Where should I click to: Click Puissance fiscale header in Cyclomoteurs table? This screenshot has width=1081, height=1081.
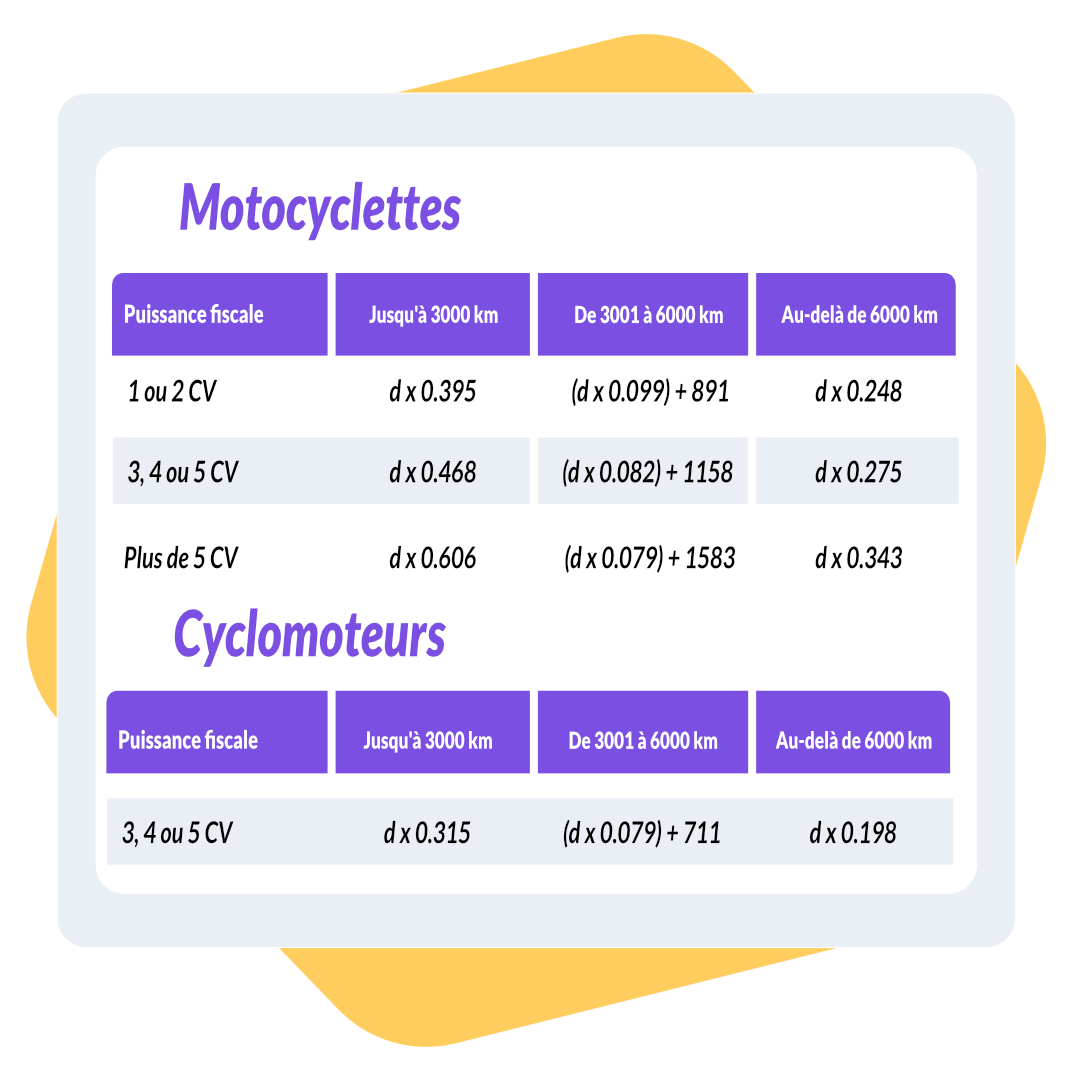pos(188,740)
